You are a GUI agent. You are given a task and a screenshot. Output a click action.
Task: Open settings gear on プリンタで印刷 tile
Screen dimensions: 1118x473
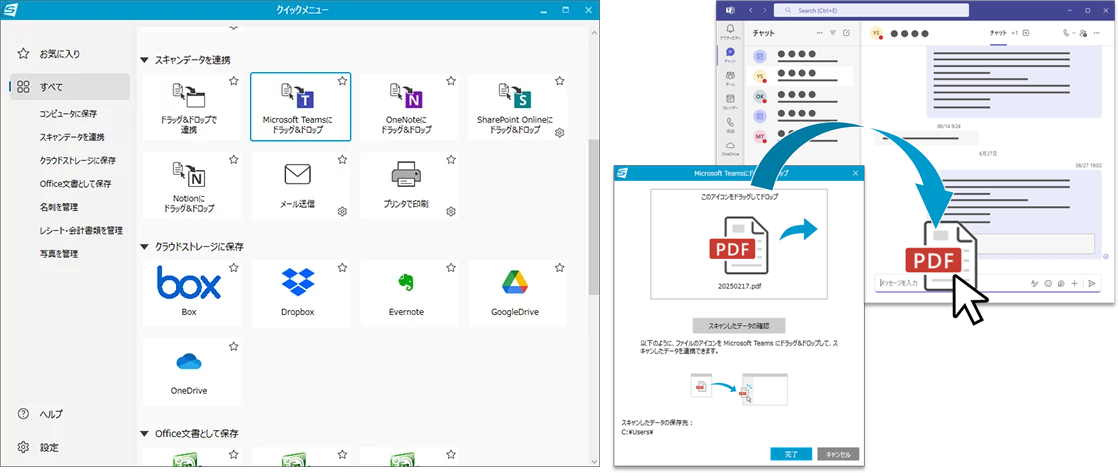(x=451, y=211)
